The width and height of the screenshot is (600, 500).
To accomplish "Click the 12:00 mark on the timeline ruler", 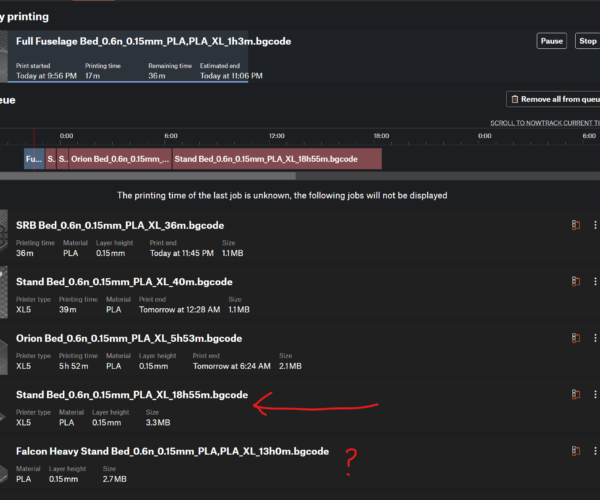I will 276,136.
